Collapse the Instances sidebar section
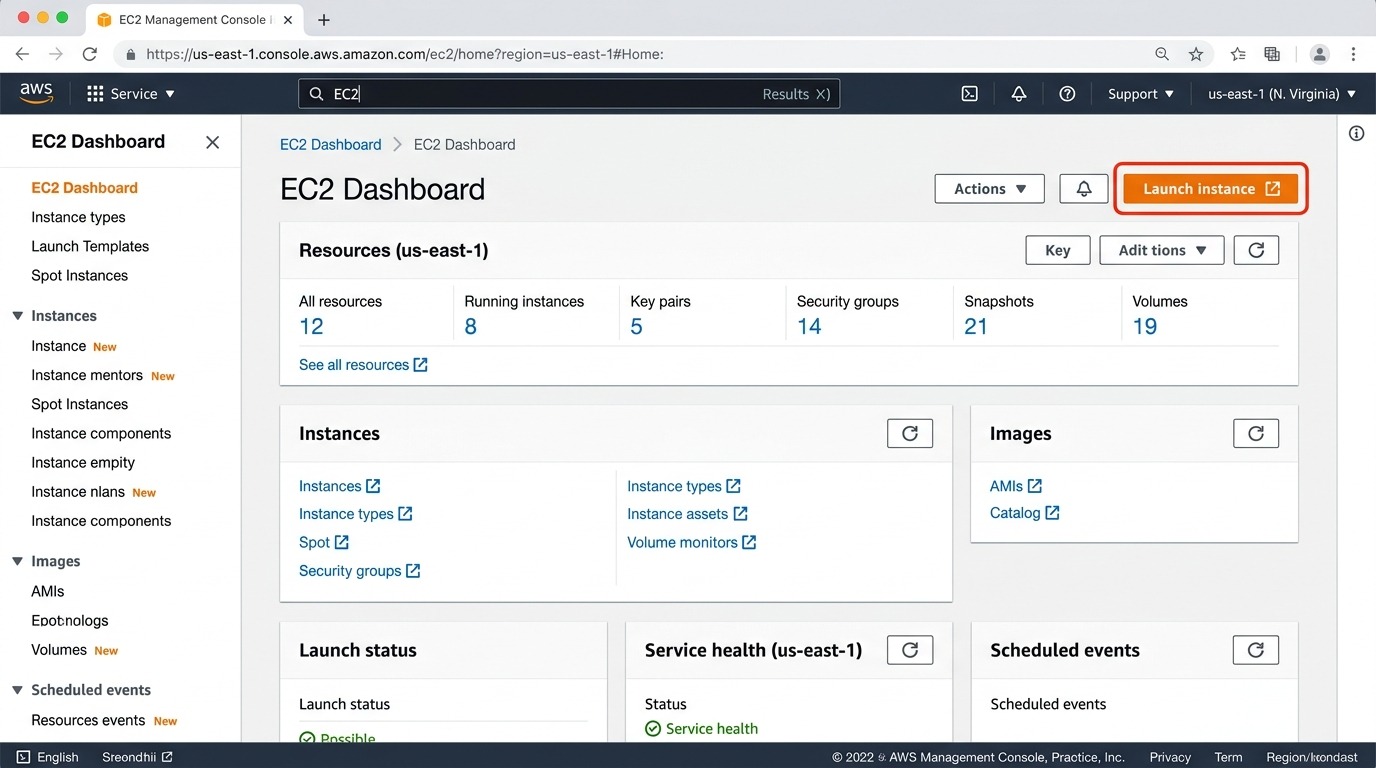 coord(17,316)
